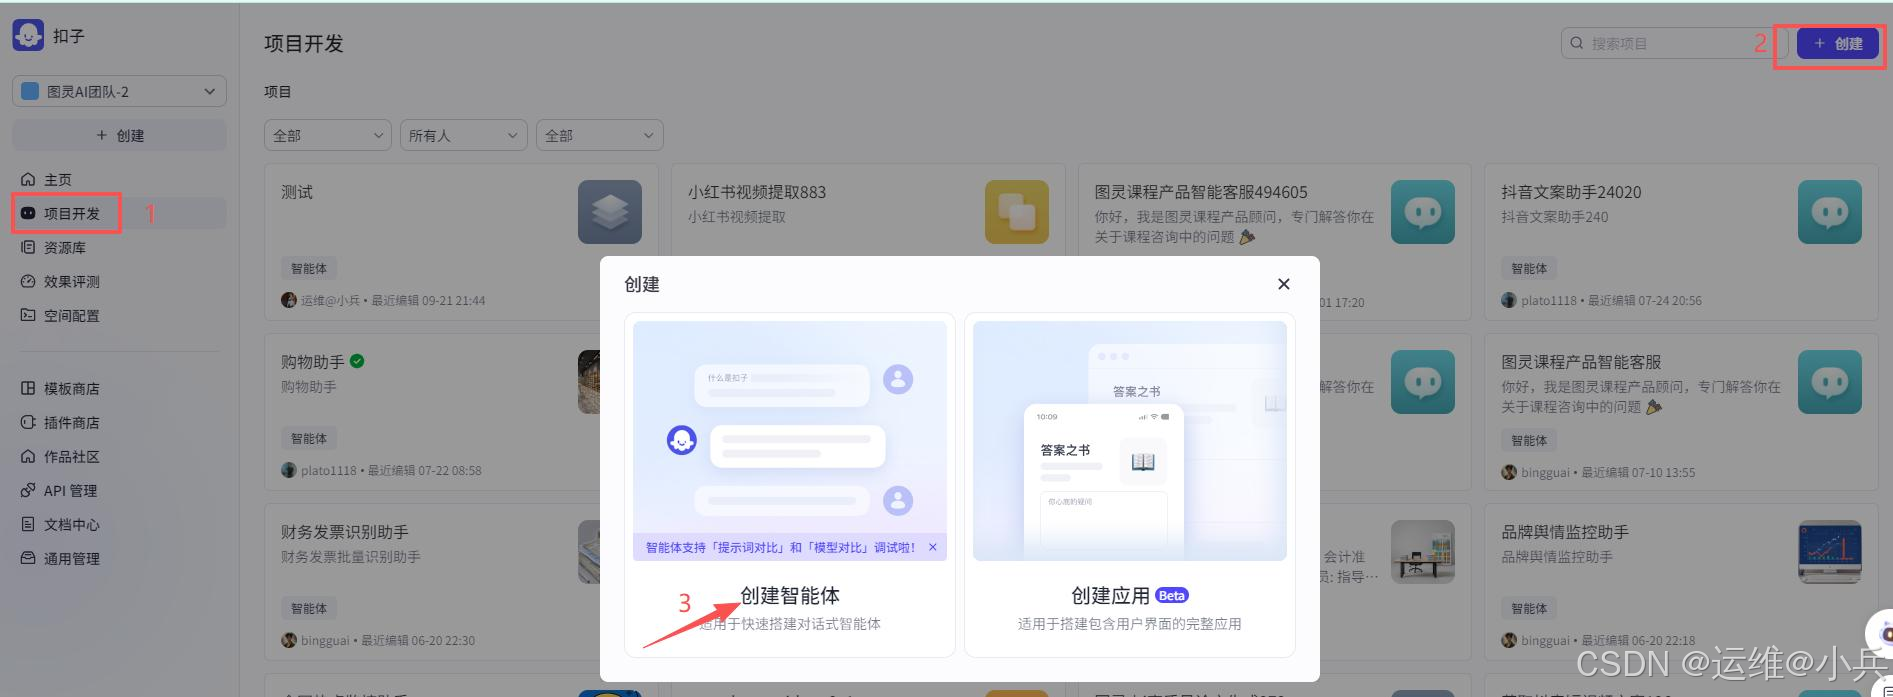Click the 抖音文案助手24020 bot icon
The width and height of the screenshot is (1893, 697).
point(1830,212)
